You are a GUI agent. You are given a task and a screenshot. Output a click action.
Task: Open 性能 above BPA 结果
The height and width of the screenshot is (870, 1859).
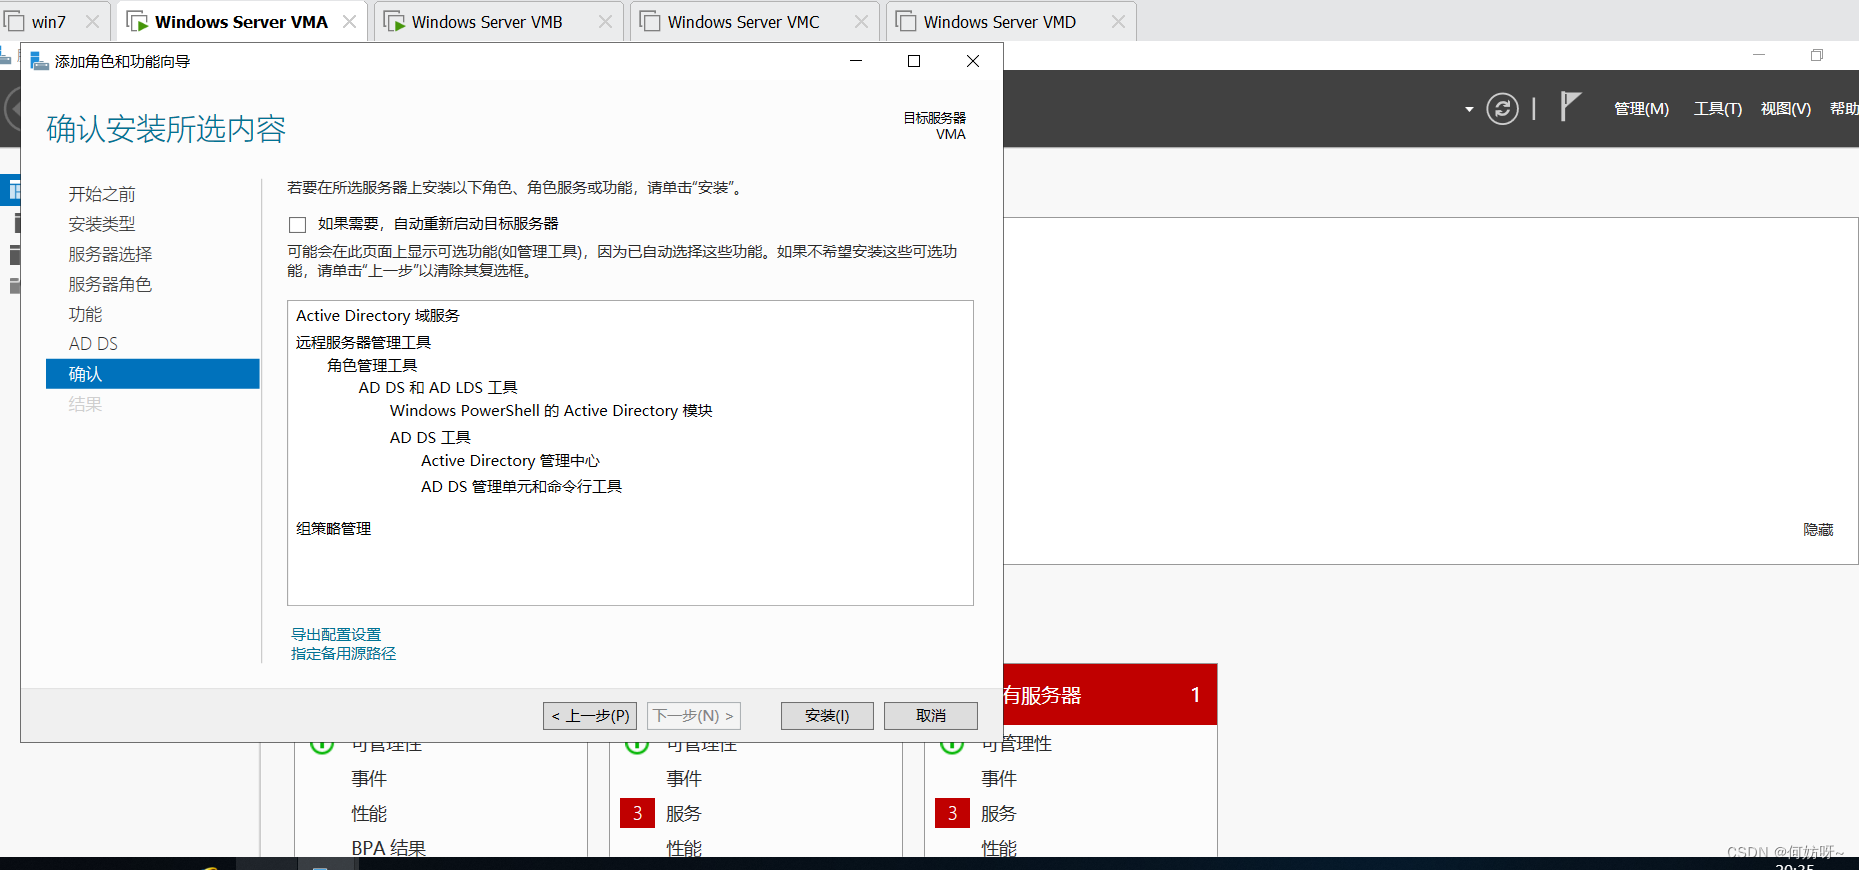(369, 813)
